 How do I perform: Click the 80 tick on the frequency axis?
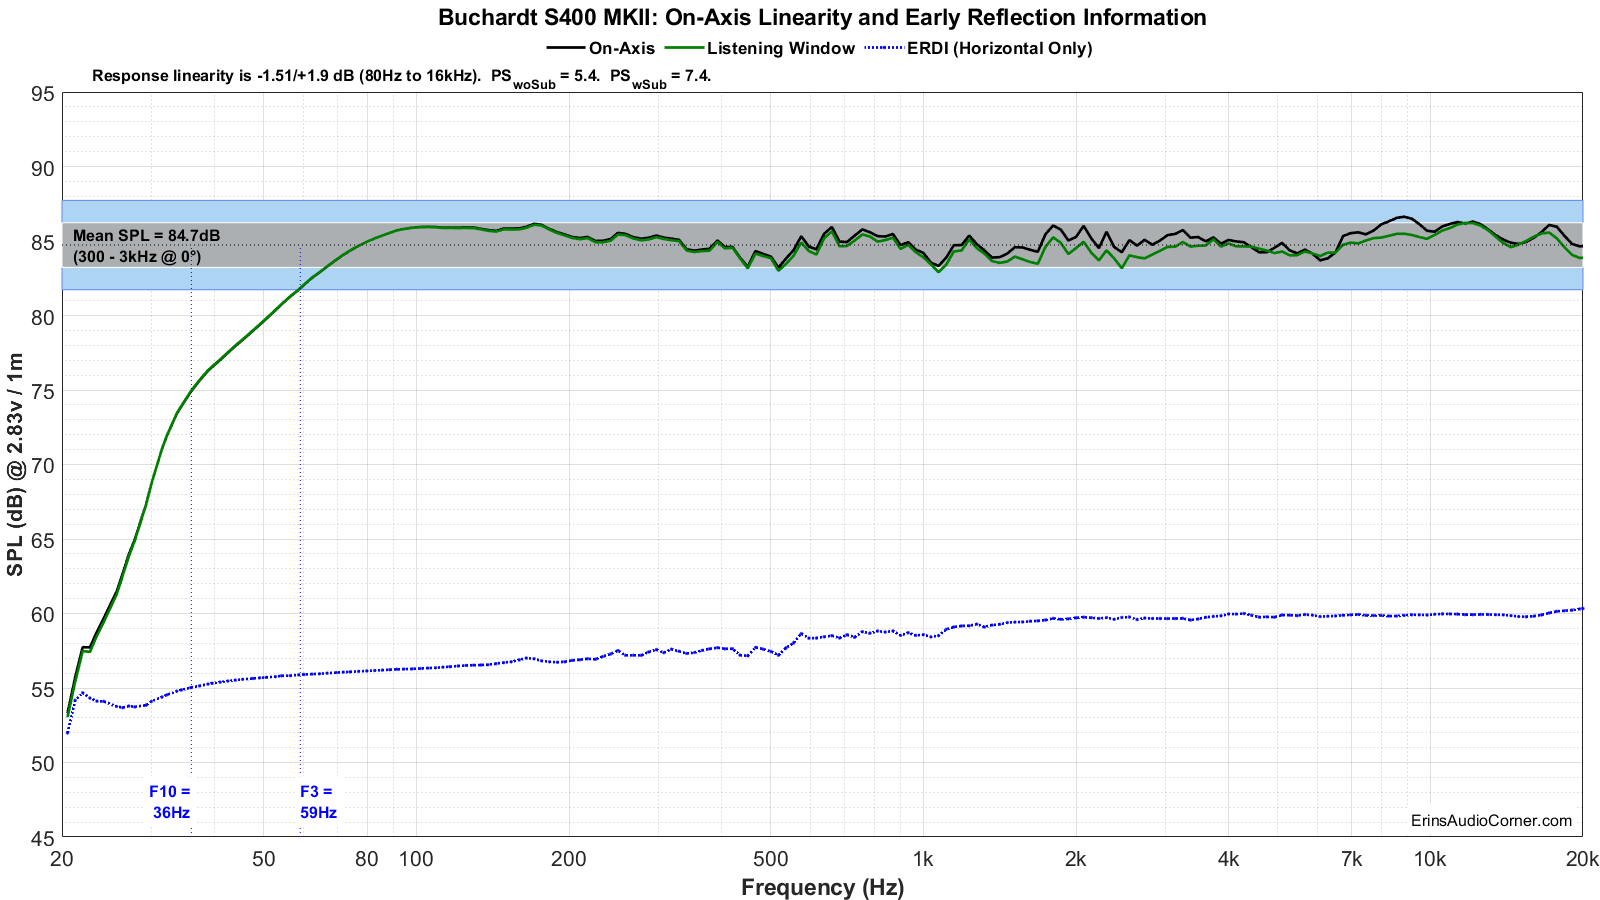[367, 859]
